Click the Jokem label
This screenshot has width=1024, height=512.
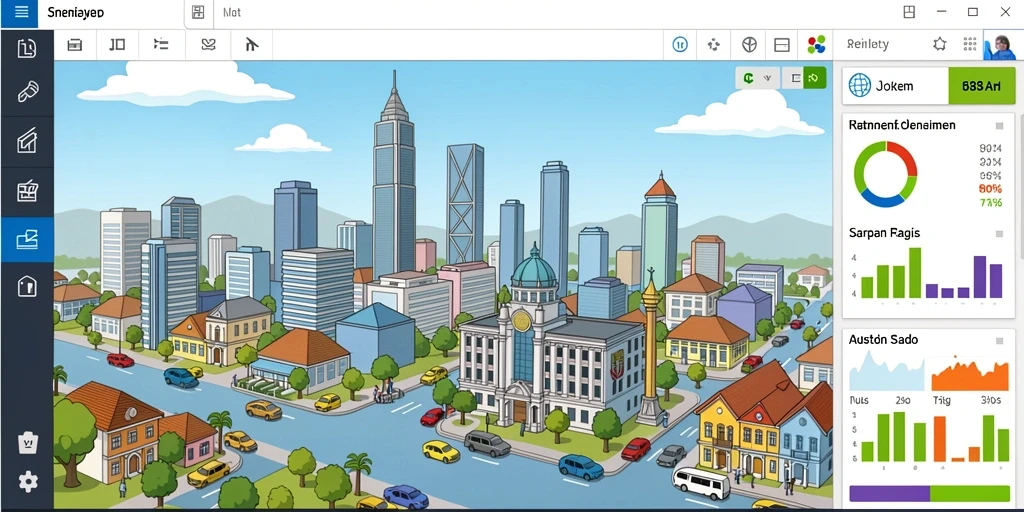coord(894,86)
